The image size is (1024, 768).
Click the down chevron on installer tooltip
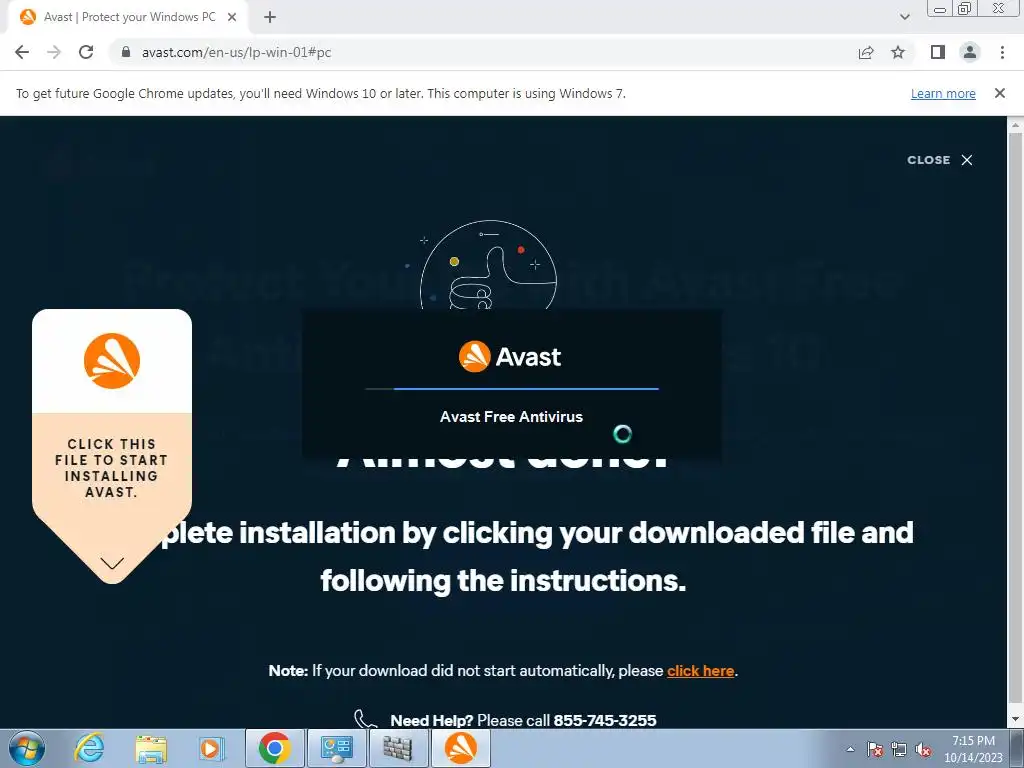pyautogui.click(x=112, y=563)
